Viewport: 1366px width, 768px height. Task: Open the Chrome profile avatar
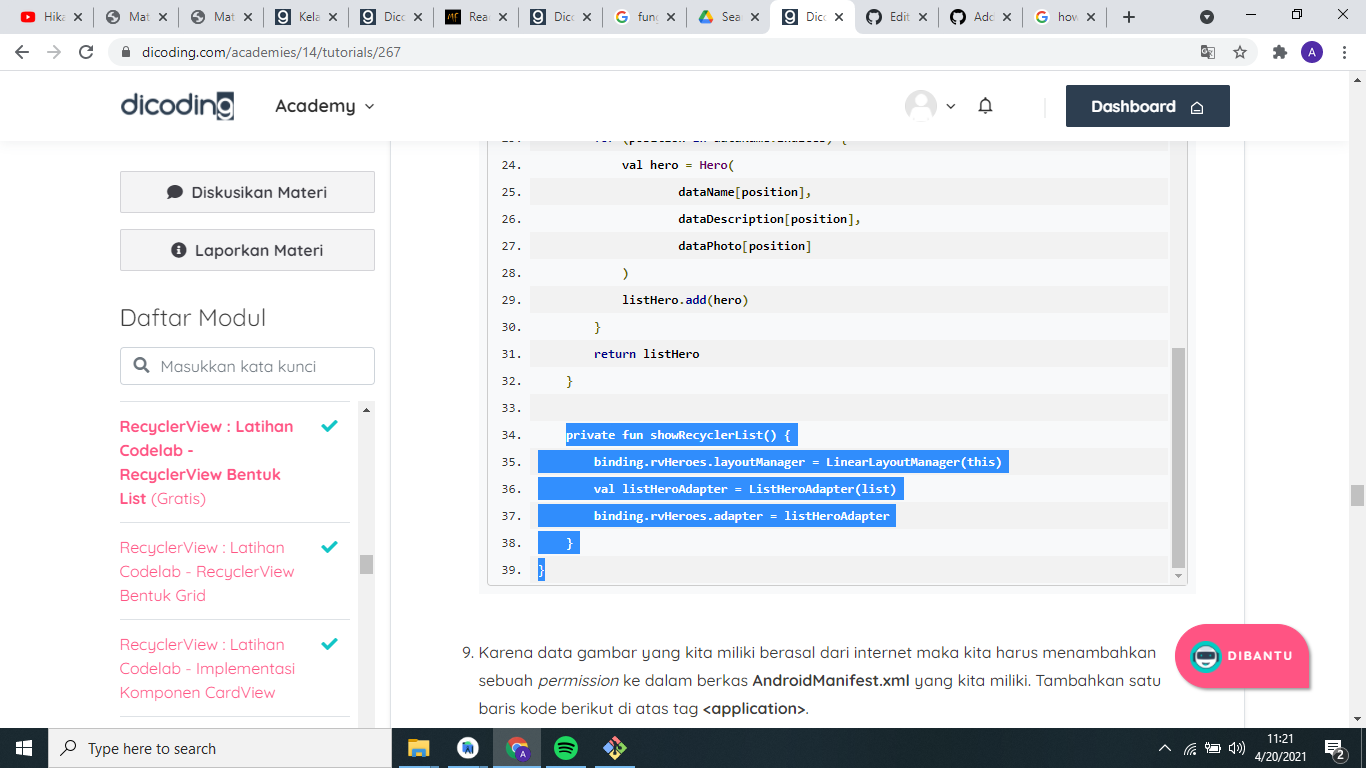1313,52
